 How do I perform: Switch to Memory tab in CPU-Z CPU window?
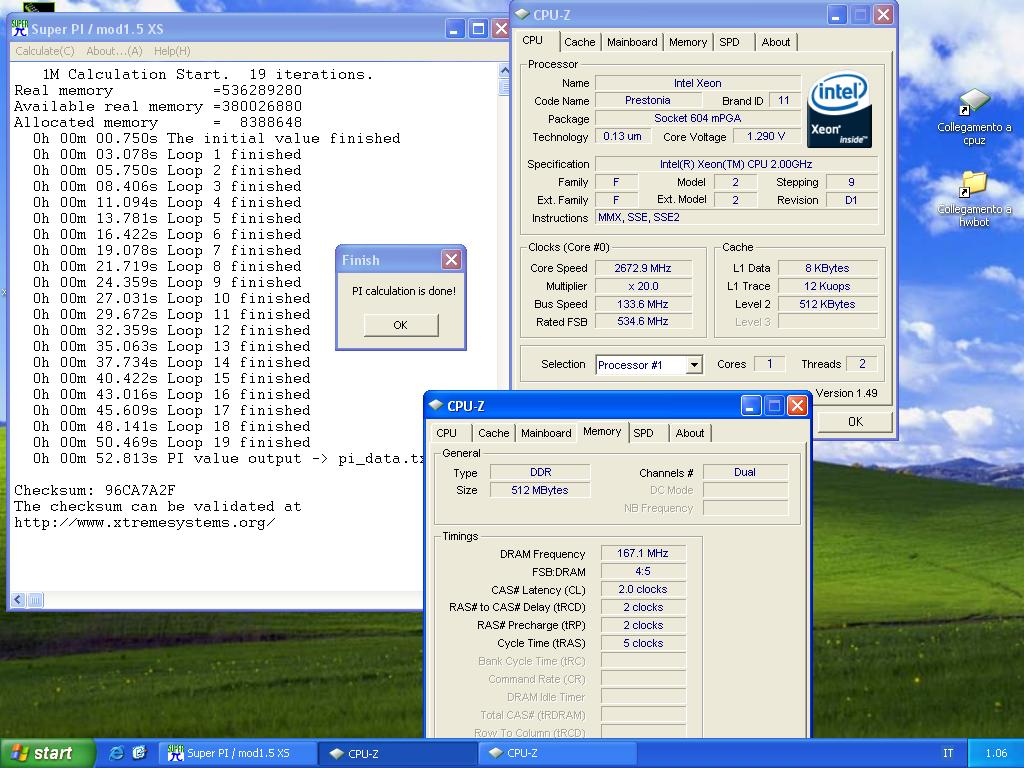(x=688, y=42)
